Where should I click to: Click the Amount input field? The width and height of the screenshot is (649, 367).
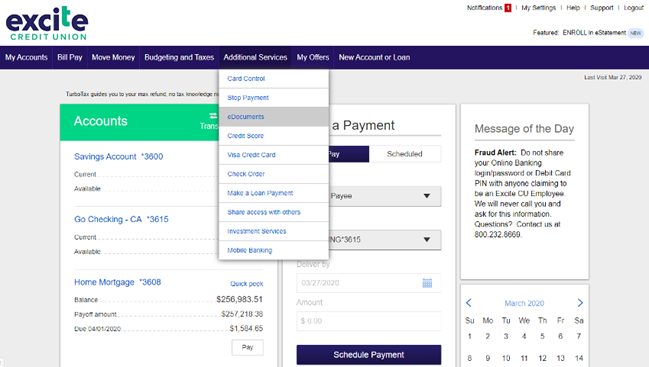(369, 321)
